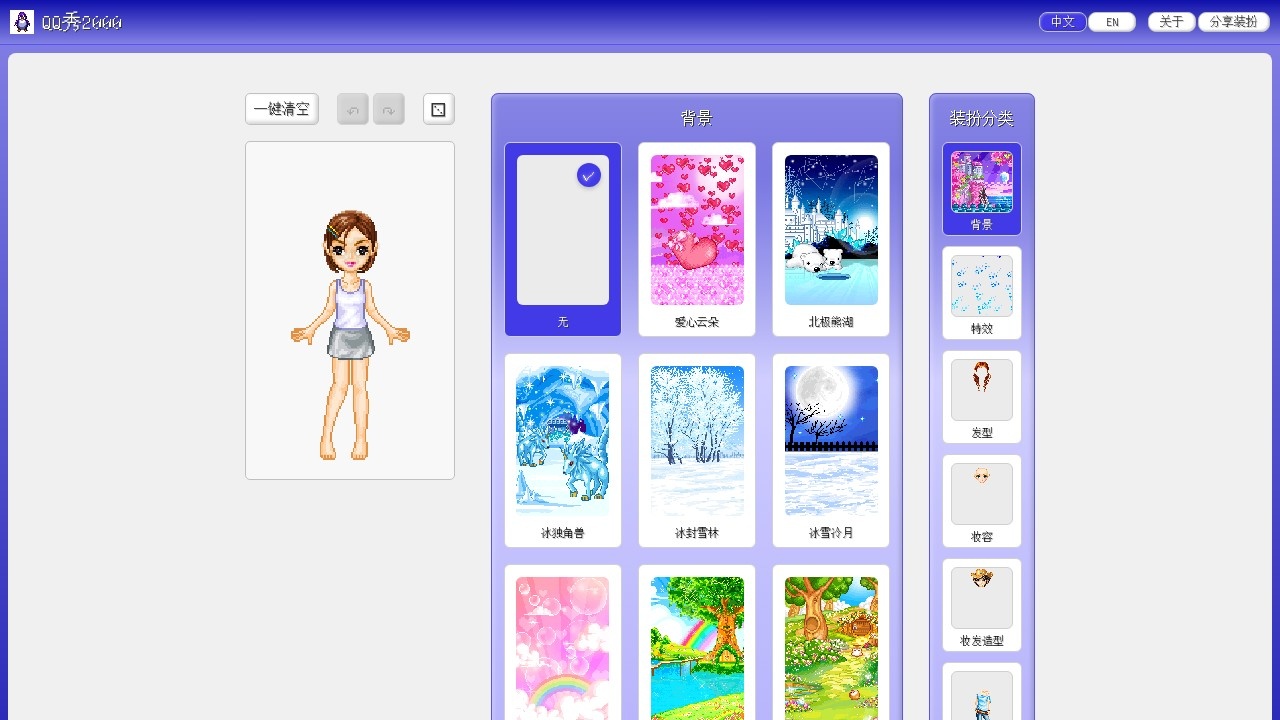Click the 装扮分类 panel heading
Image resolution: width=1280 pixels, height=720 pixels.
(982, 118)
